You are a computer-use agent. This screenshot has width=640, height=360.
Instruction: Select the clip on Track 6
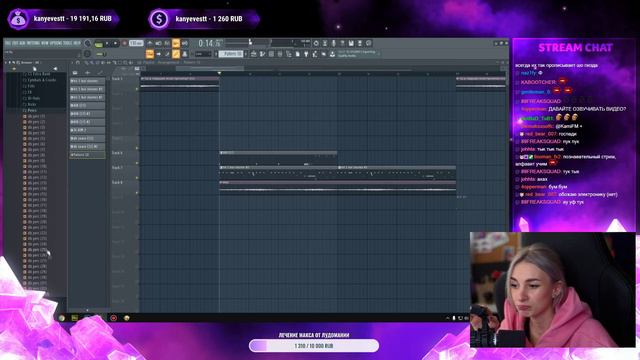point(278,159)
